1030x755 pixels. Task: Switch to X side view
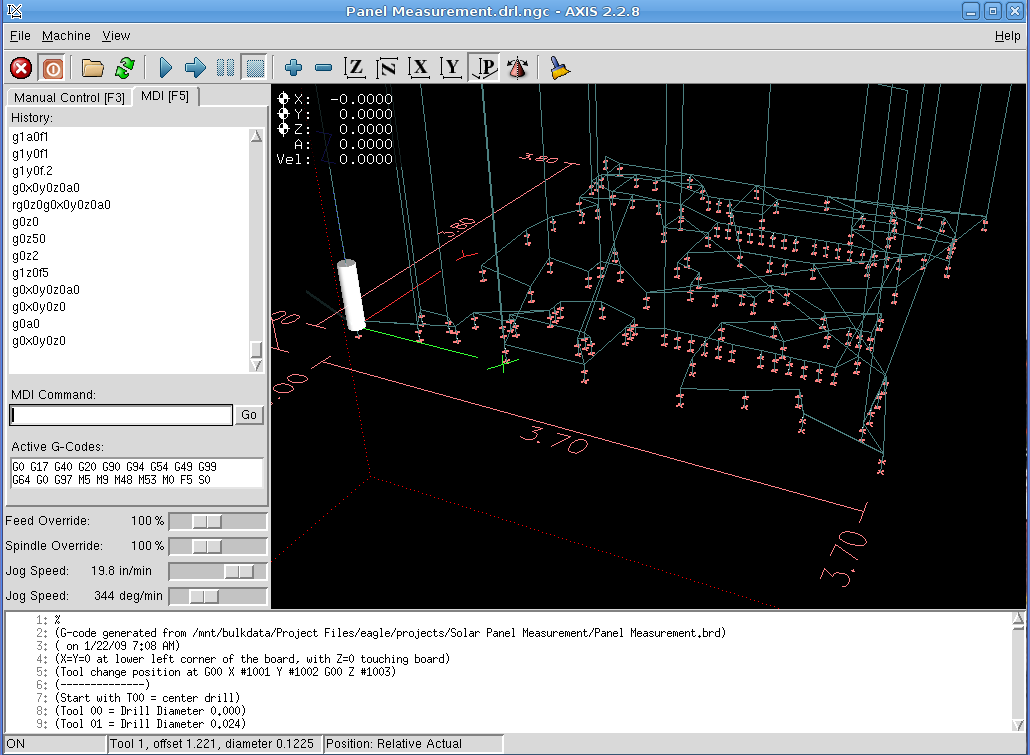tap(420, 68)
